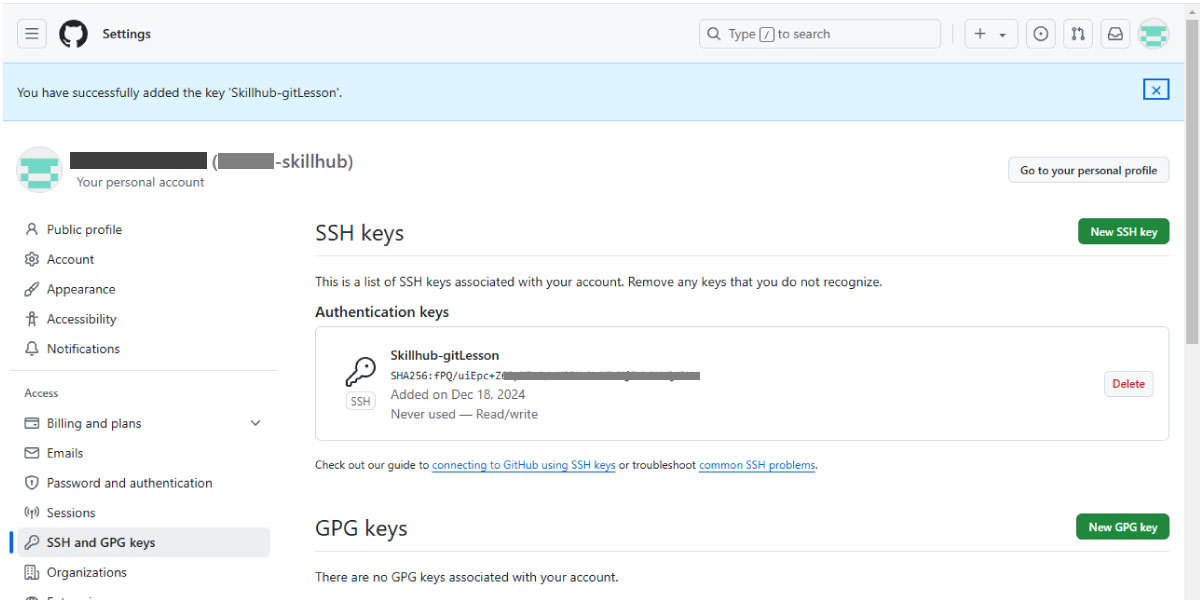Open common SSH problems link
1200x600 pixels.
[x=757, y=465]
